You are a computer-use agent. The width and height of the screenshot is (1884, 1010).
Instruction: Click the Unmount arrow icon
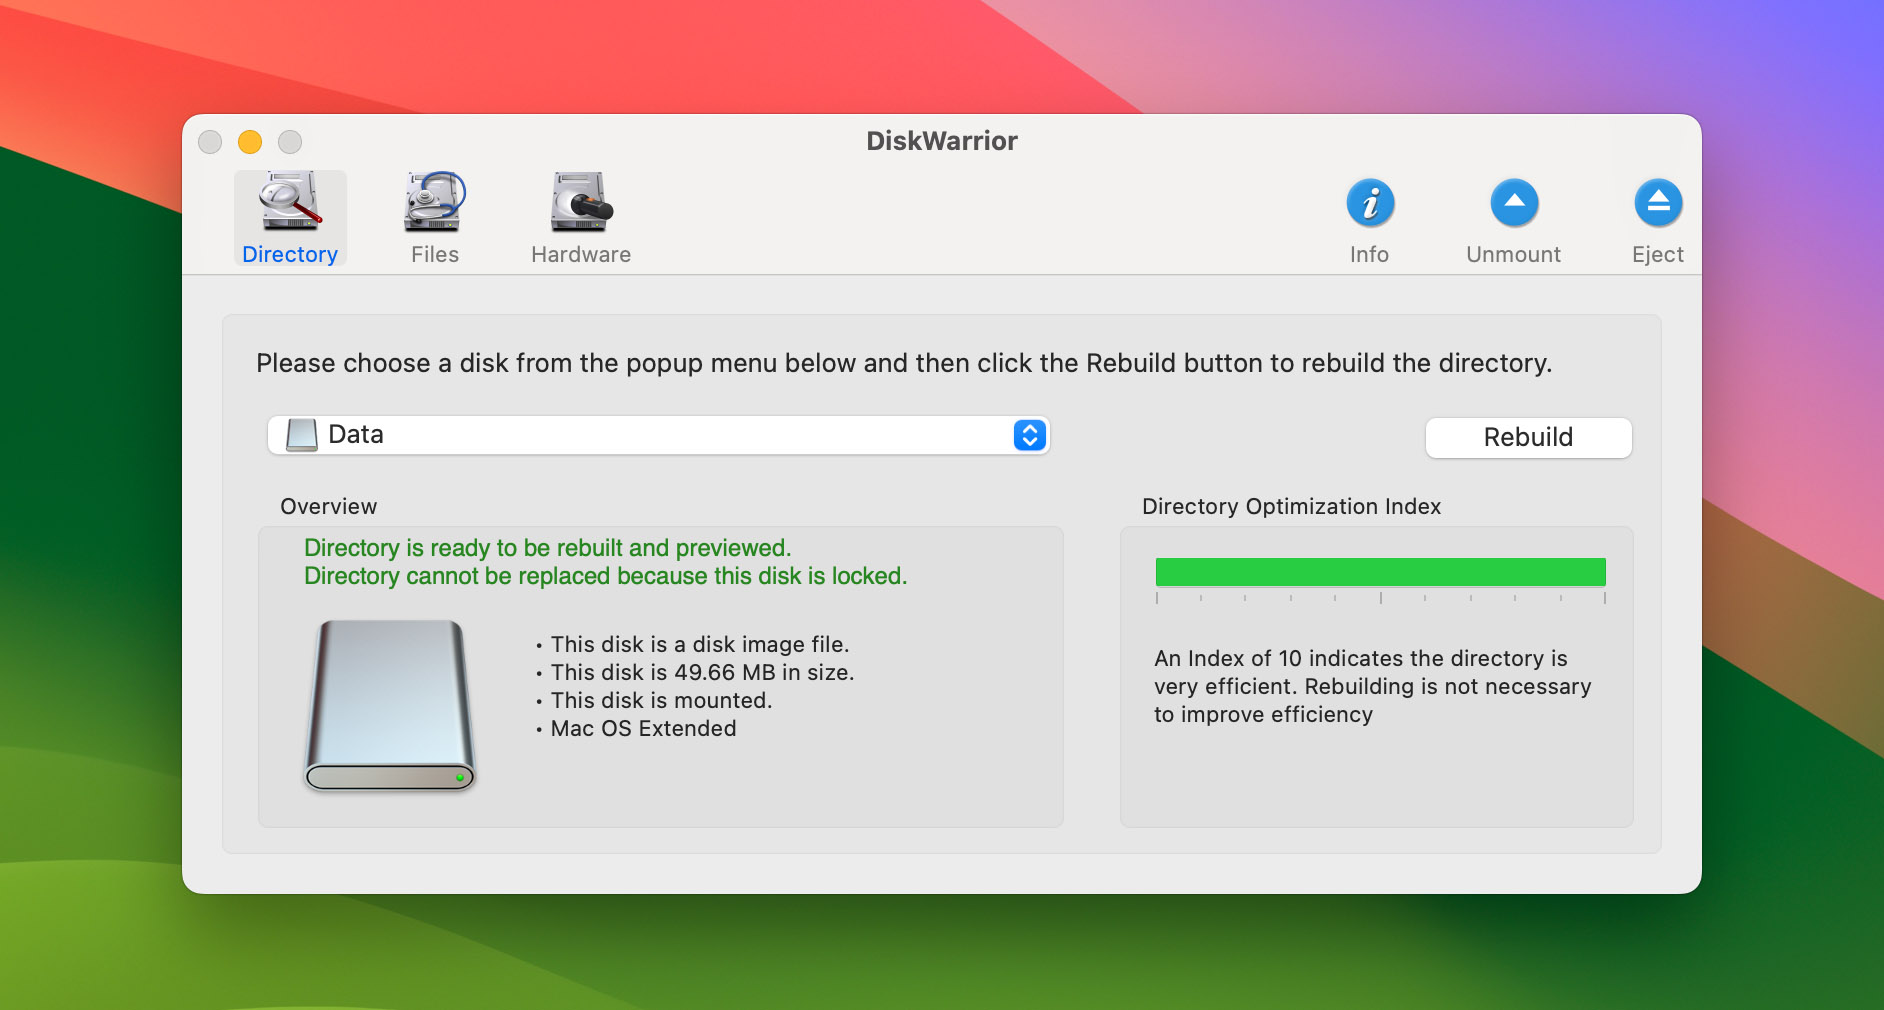1514,203
